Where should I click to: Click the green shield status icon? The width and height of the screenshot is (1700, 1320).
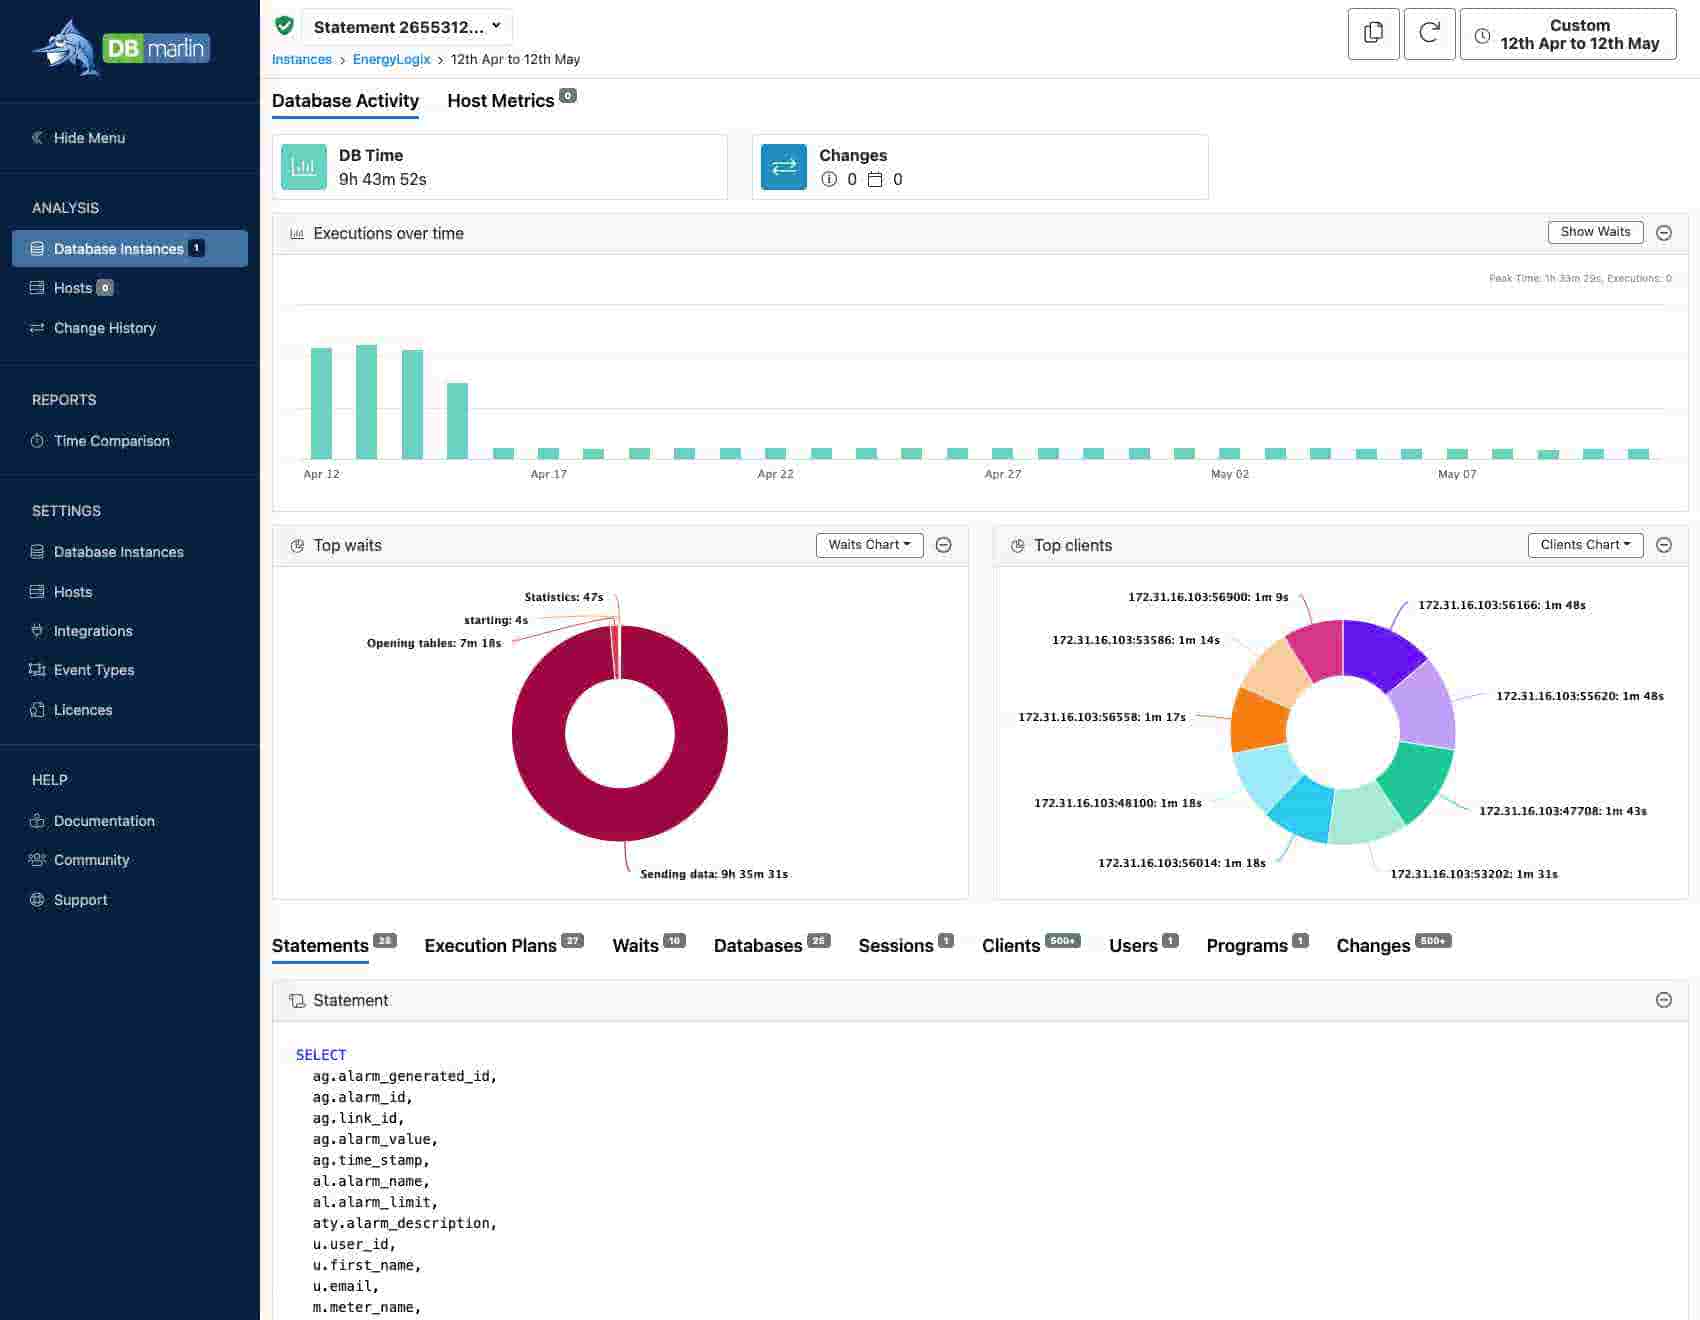(x=285, y=26)
